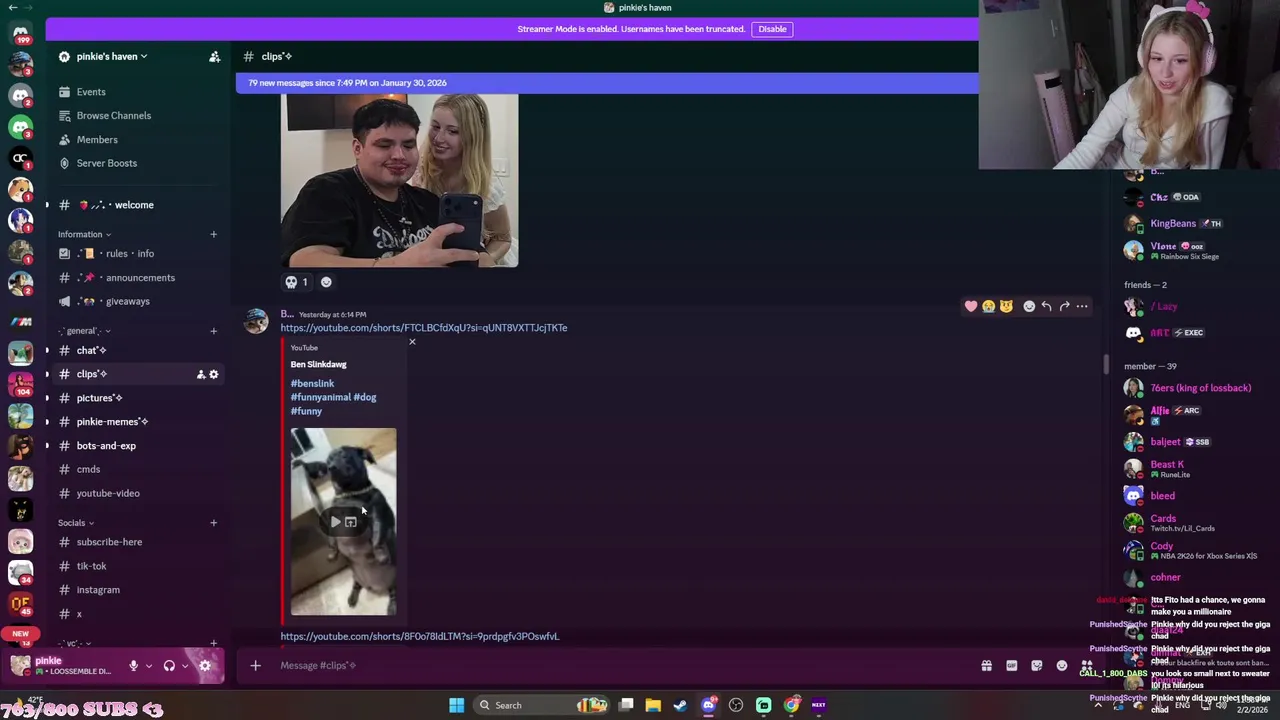Screen dimensions: 1280x720
Task: Open the GIF picker
Action: point(1011,666)
